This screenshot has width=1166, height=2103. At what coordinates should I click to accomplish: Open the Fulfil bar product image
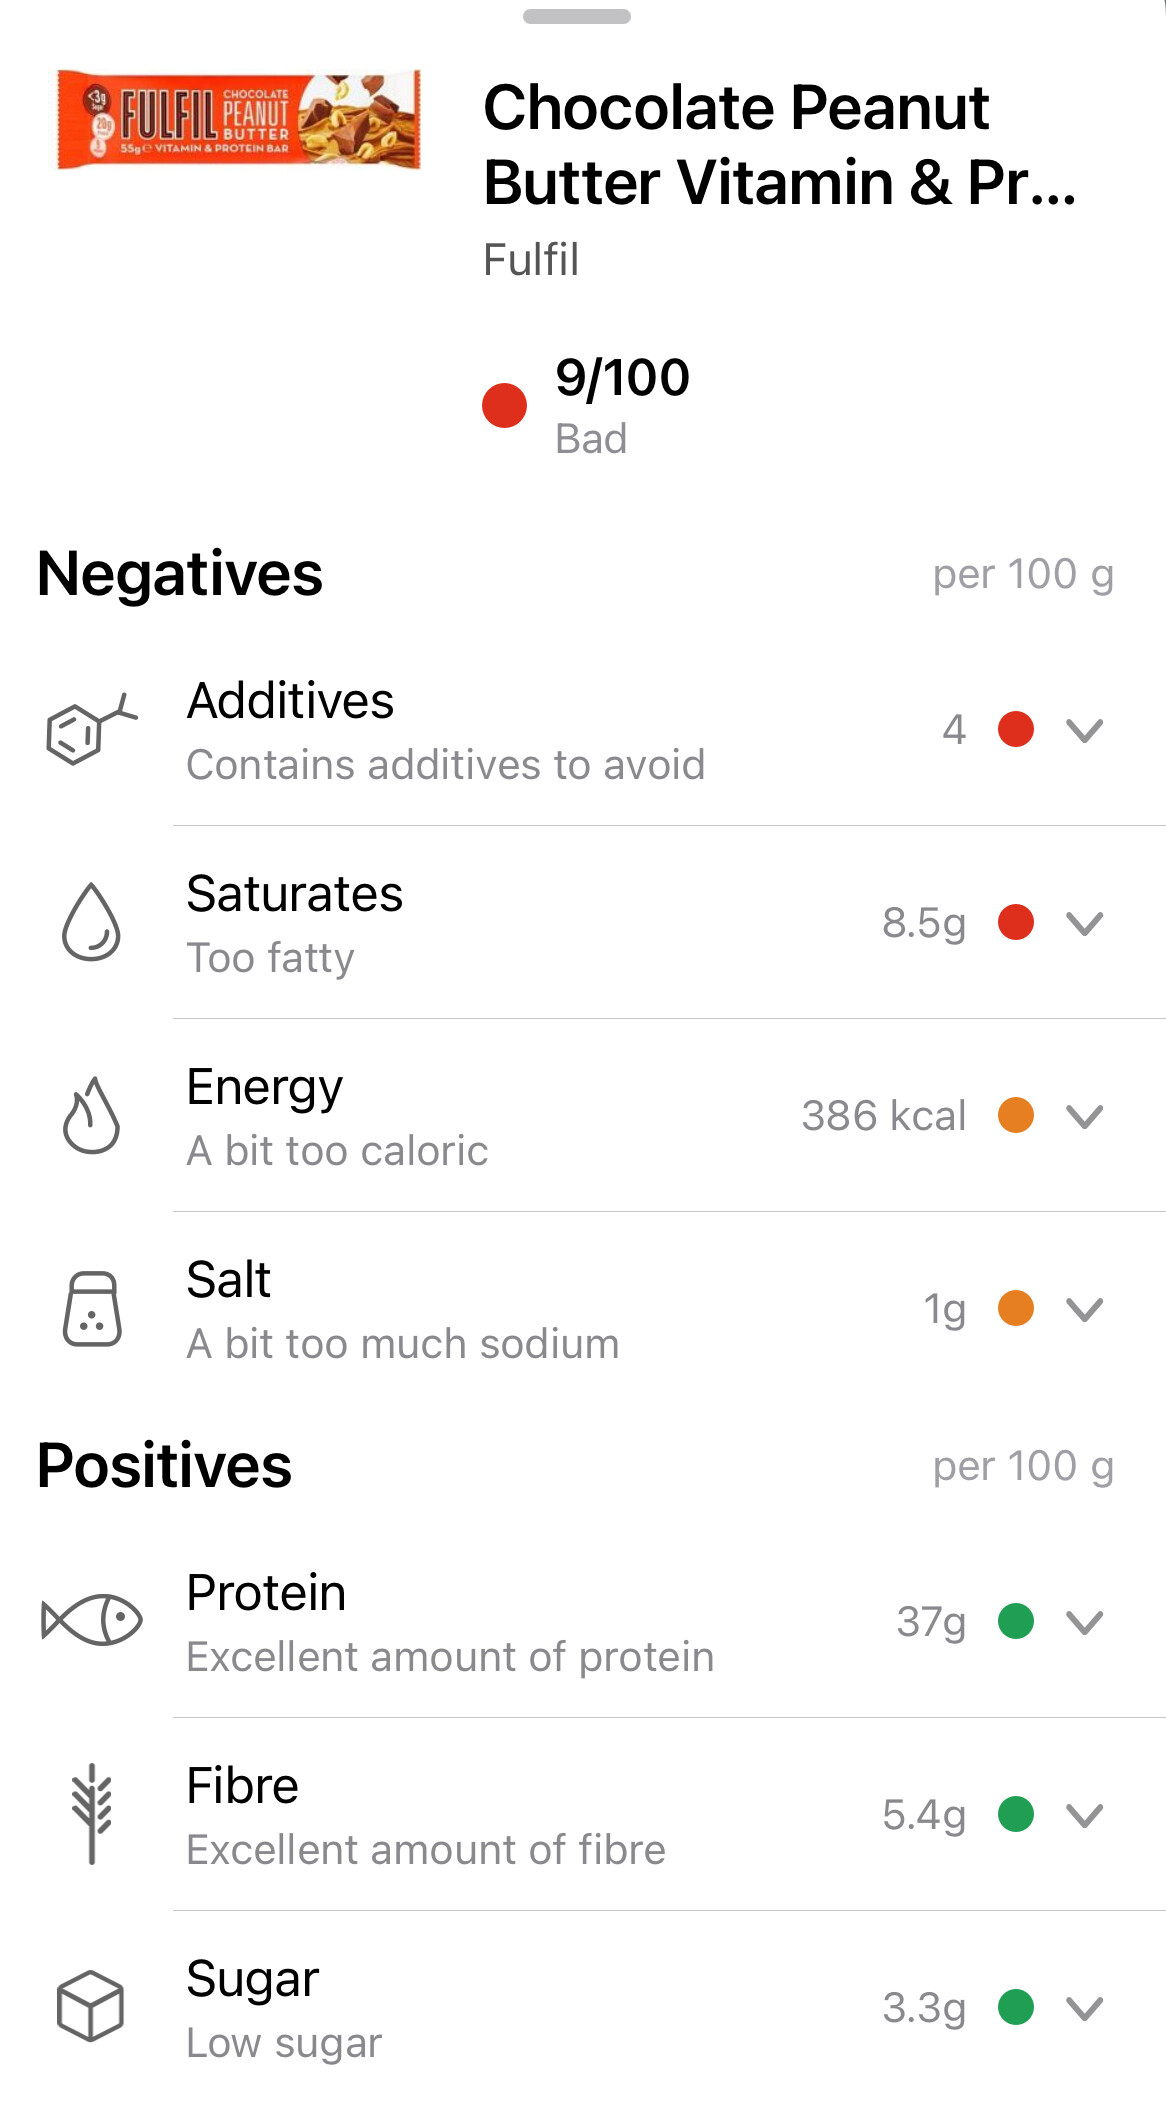[x=239, y=119]
